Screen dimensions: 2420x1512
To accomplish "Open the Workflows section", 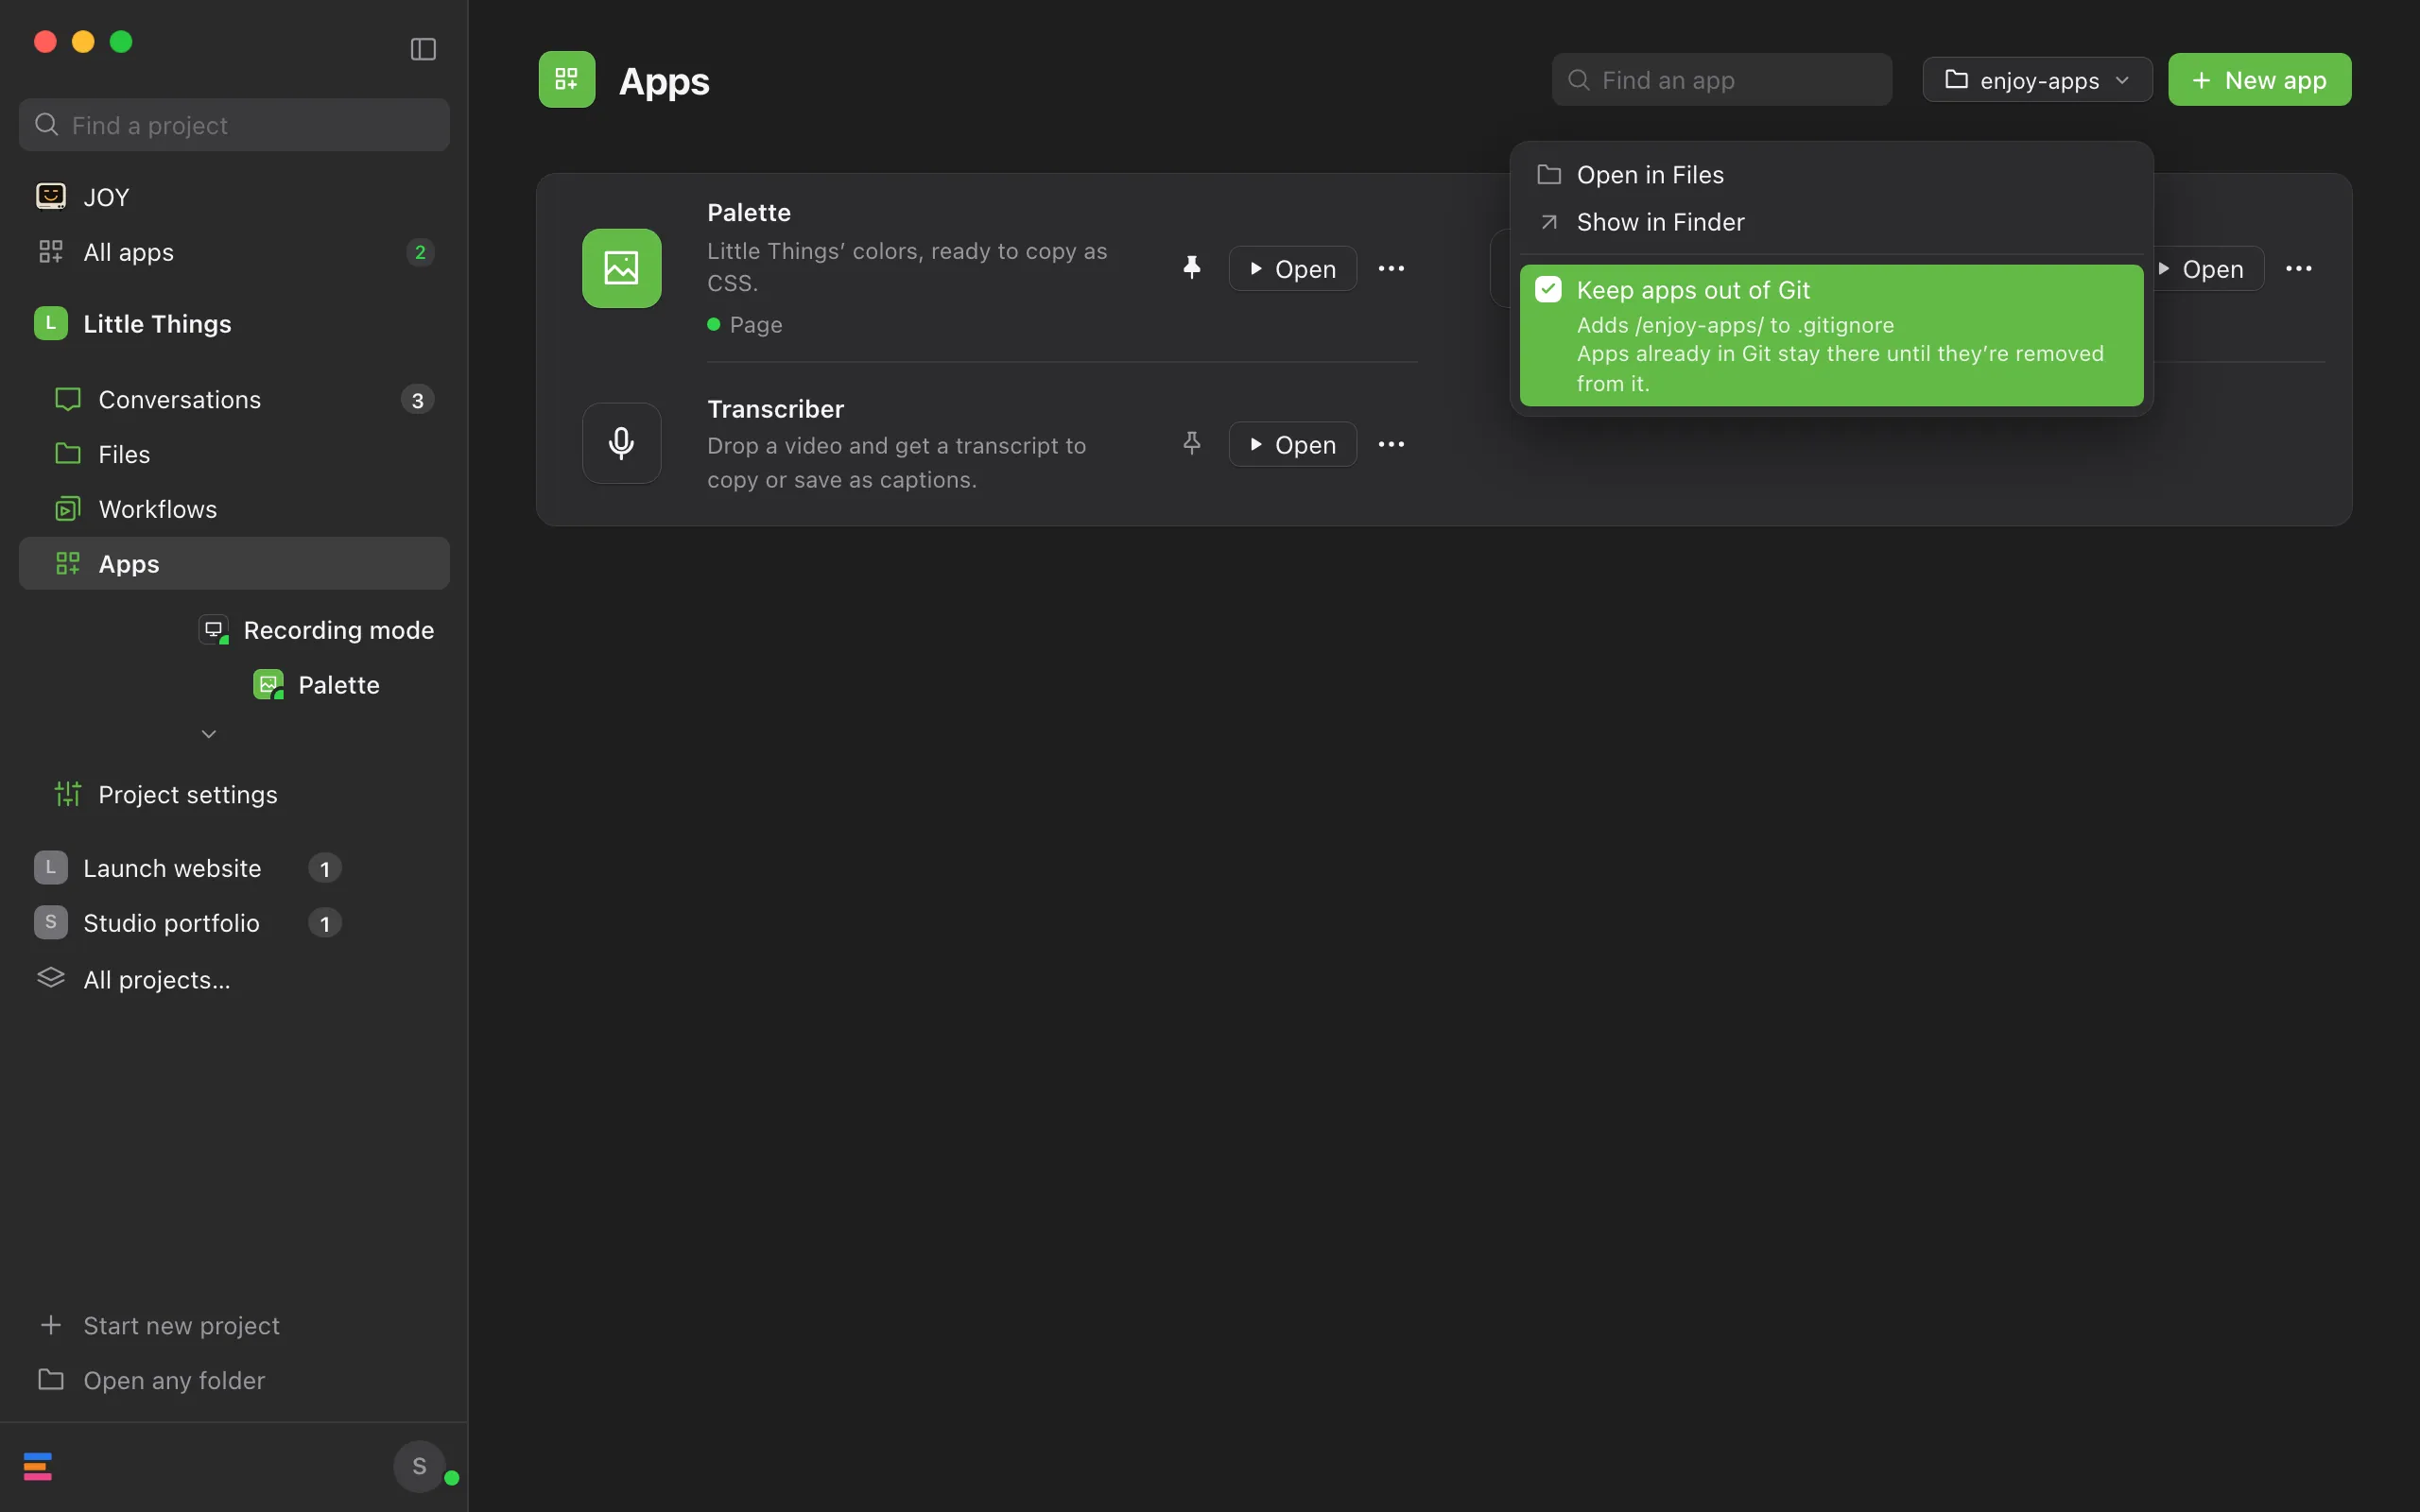I will coord(234,509).
